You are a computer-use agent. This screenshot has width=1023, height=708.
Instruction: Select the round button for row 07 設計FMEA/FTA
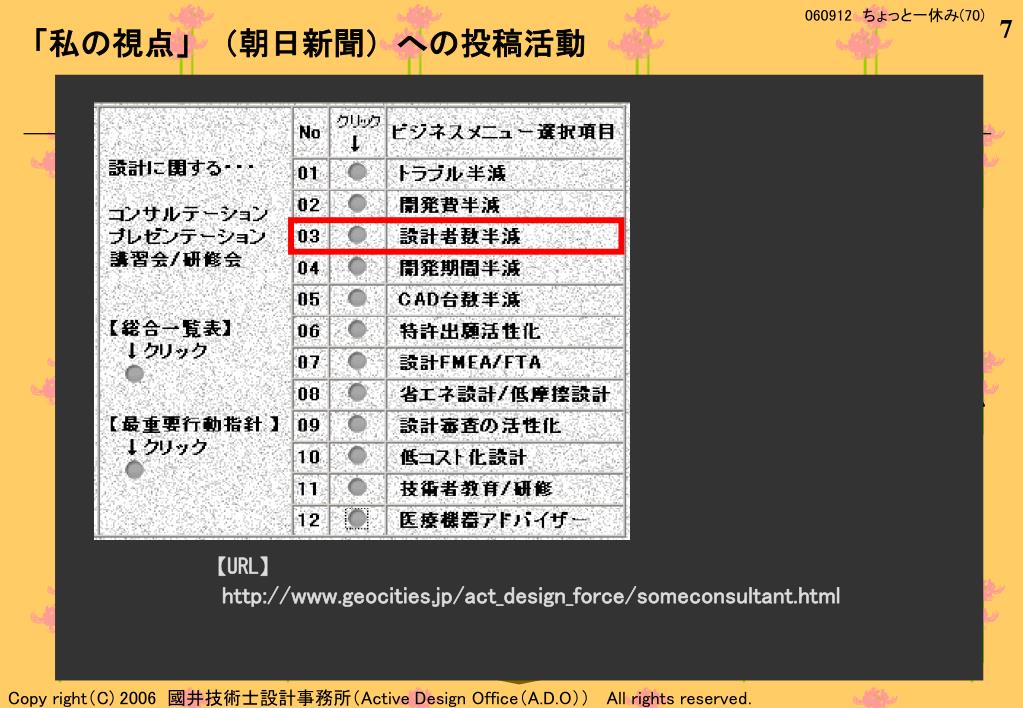[357, 361]
